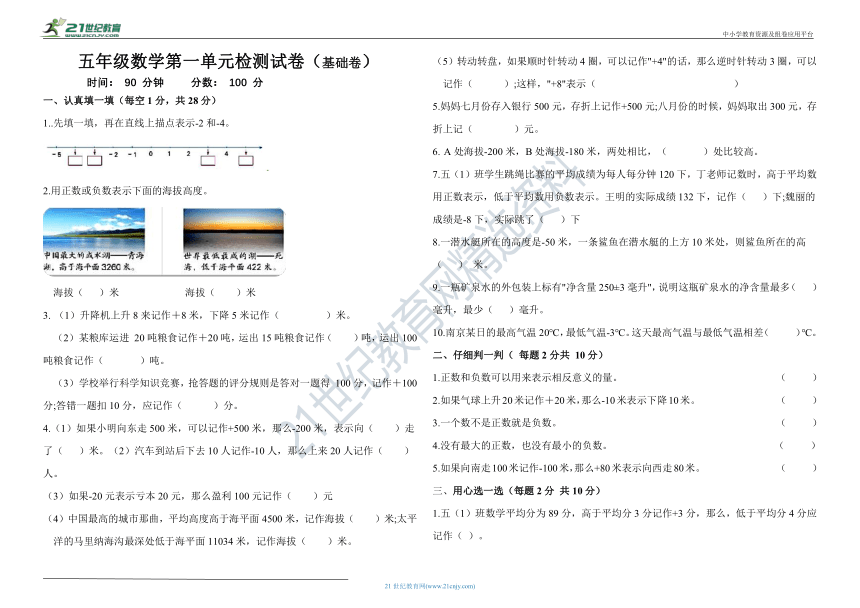Click the 分数: 100 分 text
The image size is (860, 608).
tap(227, 83)
